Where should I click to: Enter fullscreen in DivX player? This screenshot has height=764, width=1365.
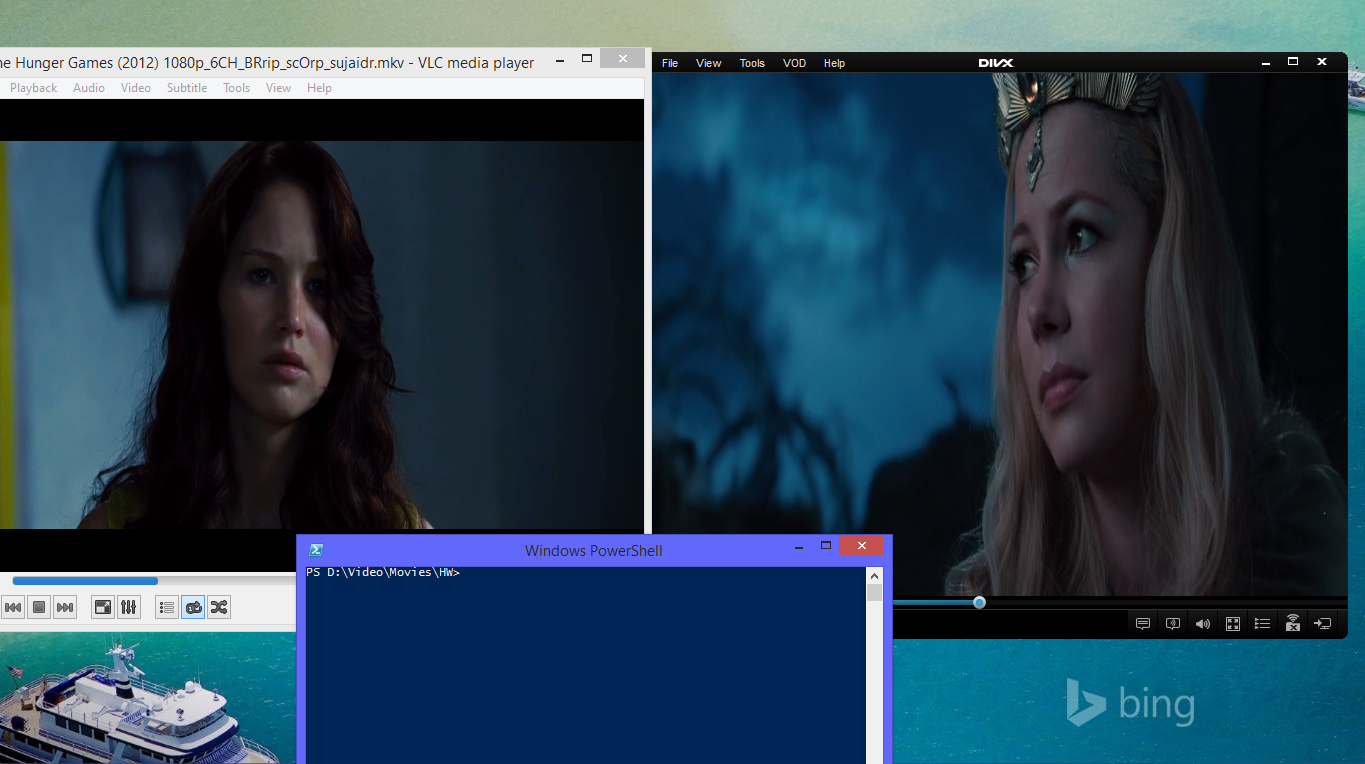pos(1233,624)
